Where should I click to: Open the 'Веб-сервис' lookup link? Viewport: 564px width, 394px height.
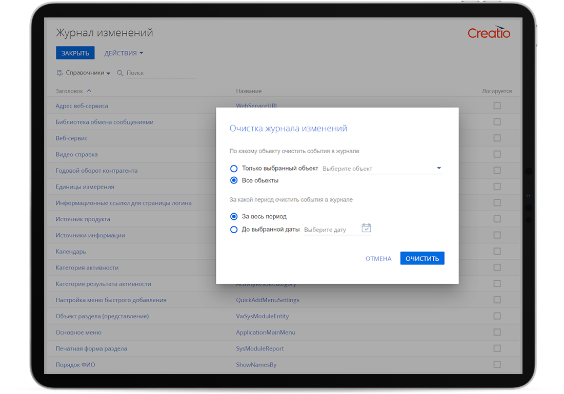coord(71,138)
